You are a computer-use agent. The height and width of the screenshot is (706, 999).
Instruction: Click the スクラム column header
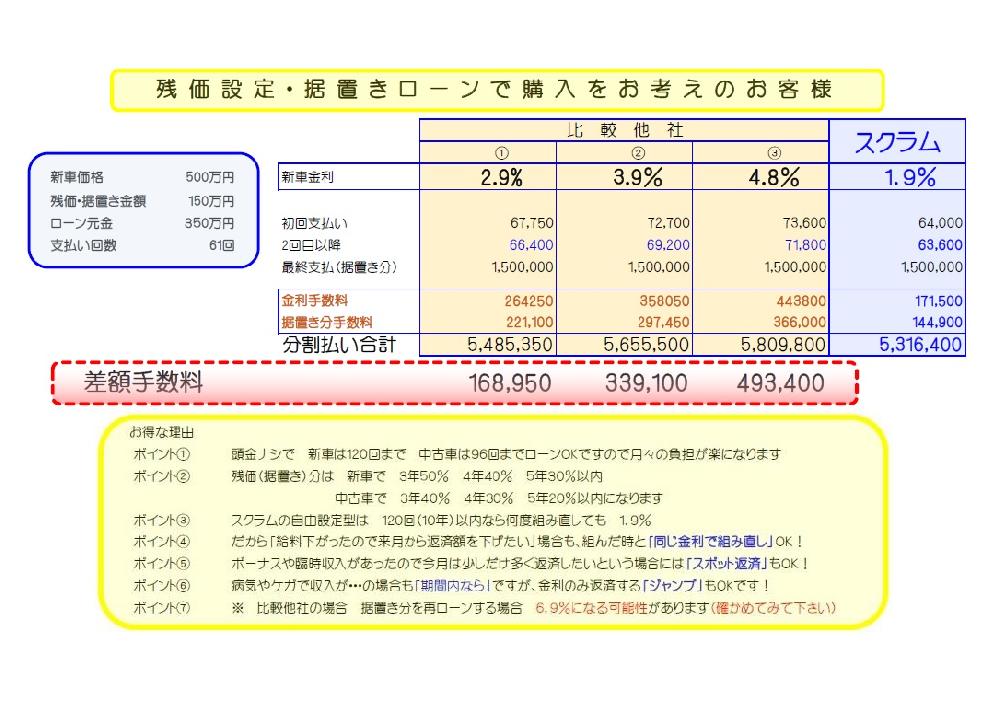tap(897, 141)
